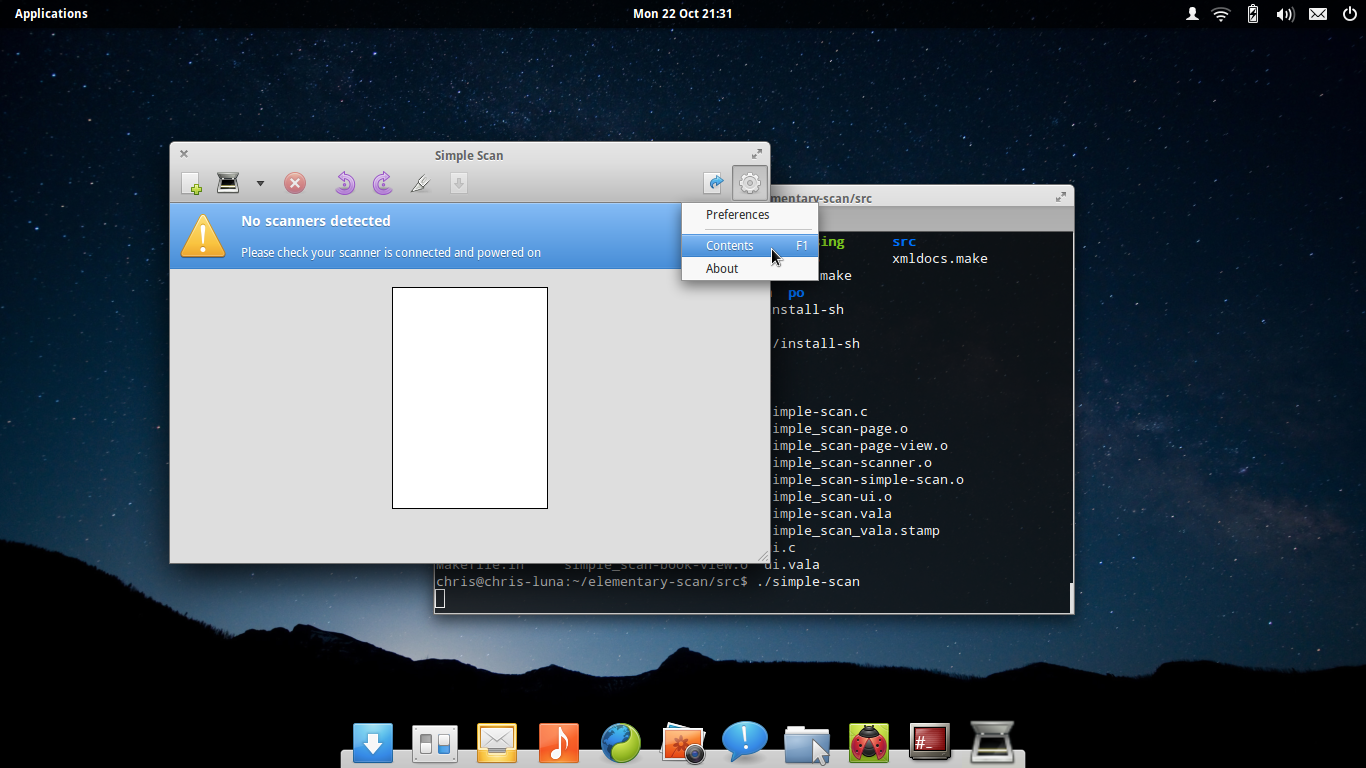Click the date and time in the panel
Viewport: 1366px width, 768px height.
pos(682,14)
